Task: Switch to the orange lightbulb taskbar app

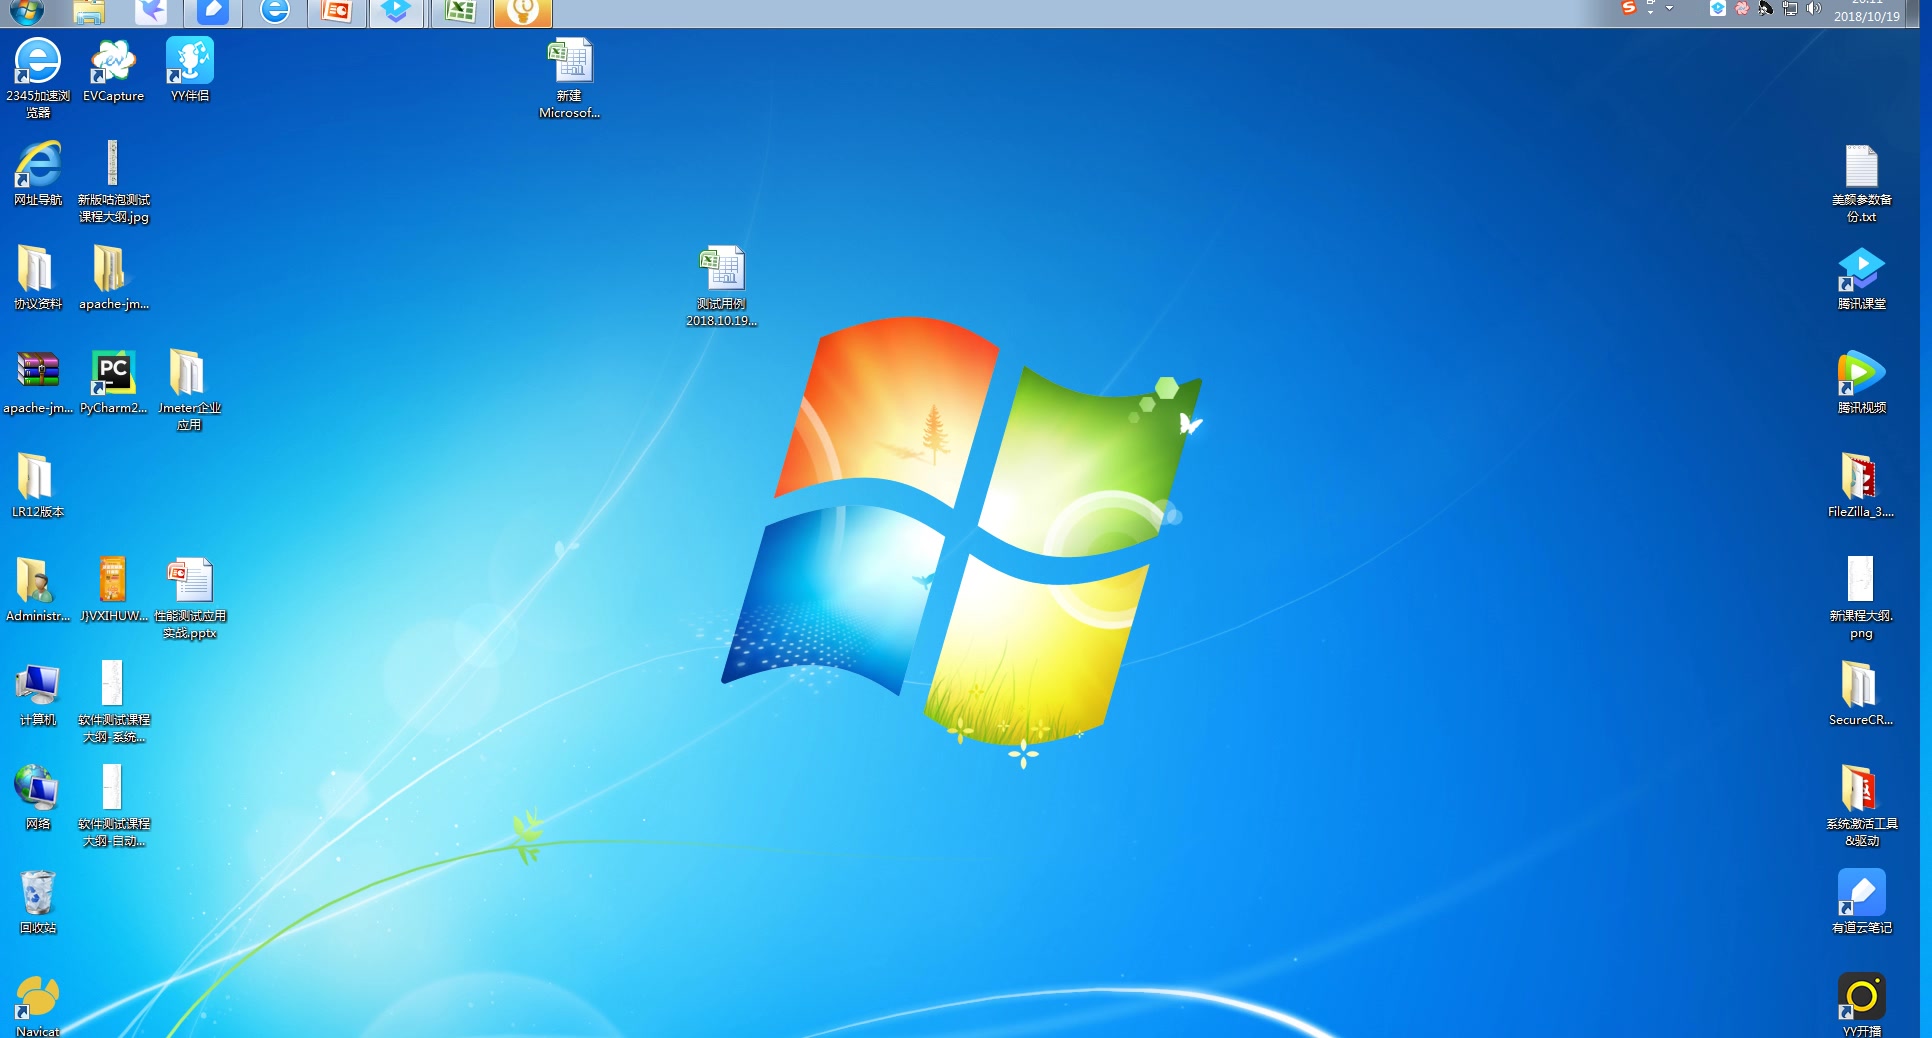Action: tap(522, 12)
